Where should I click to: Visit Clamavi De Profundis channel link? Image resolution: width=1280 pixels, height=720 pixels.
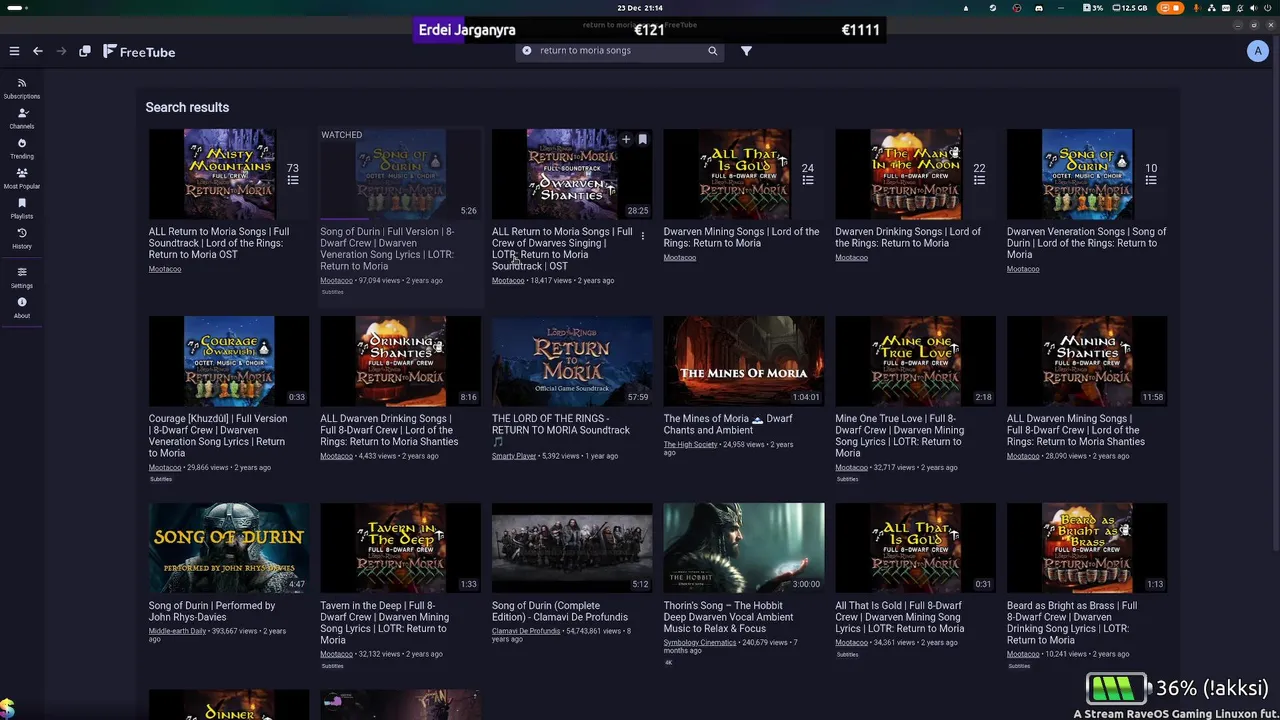[x=526, y=631]
